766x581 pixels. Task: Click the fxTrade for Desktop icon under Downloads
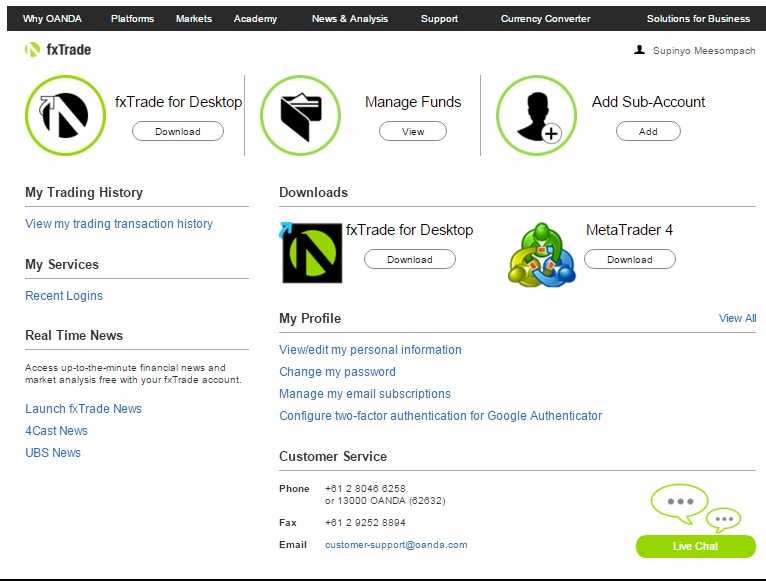(311, 253)
